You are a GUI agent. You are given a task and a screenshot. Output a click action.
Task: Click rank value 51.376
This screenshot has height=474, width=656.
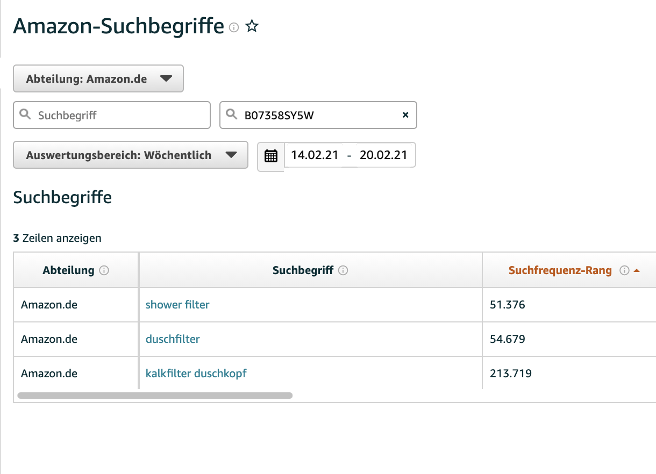point(507,305)
